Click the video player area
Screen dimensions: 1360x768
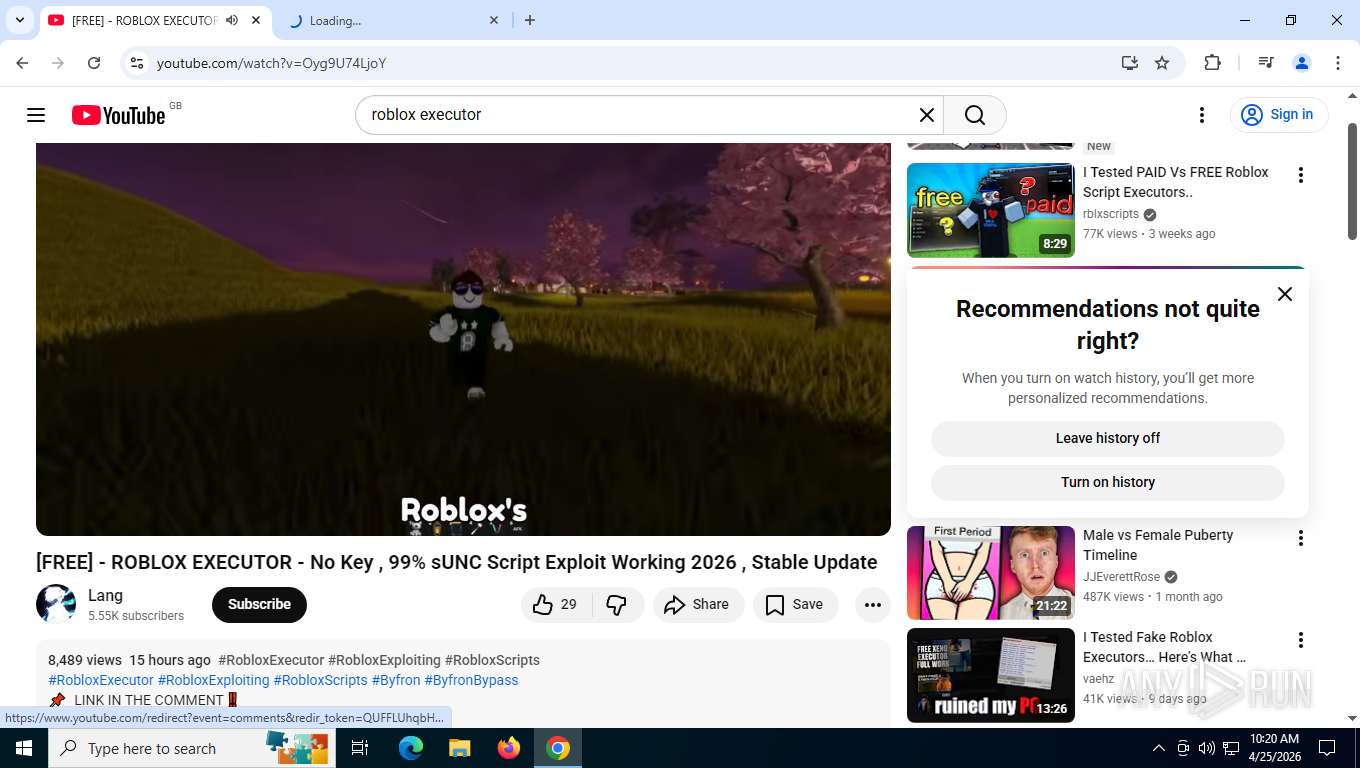463,339
